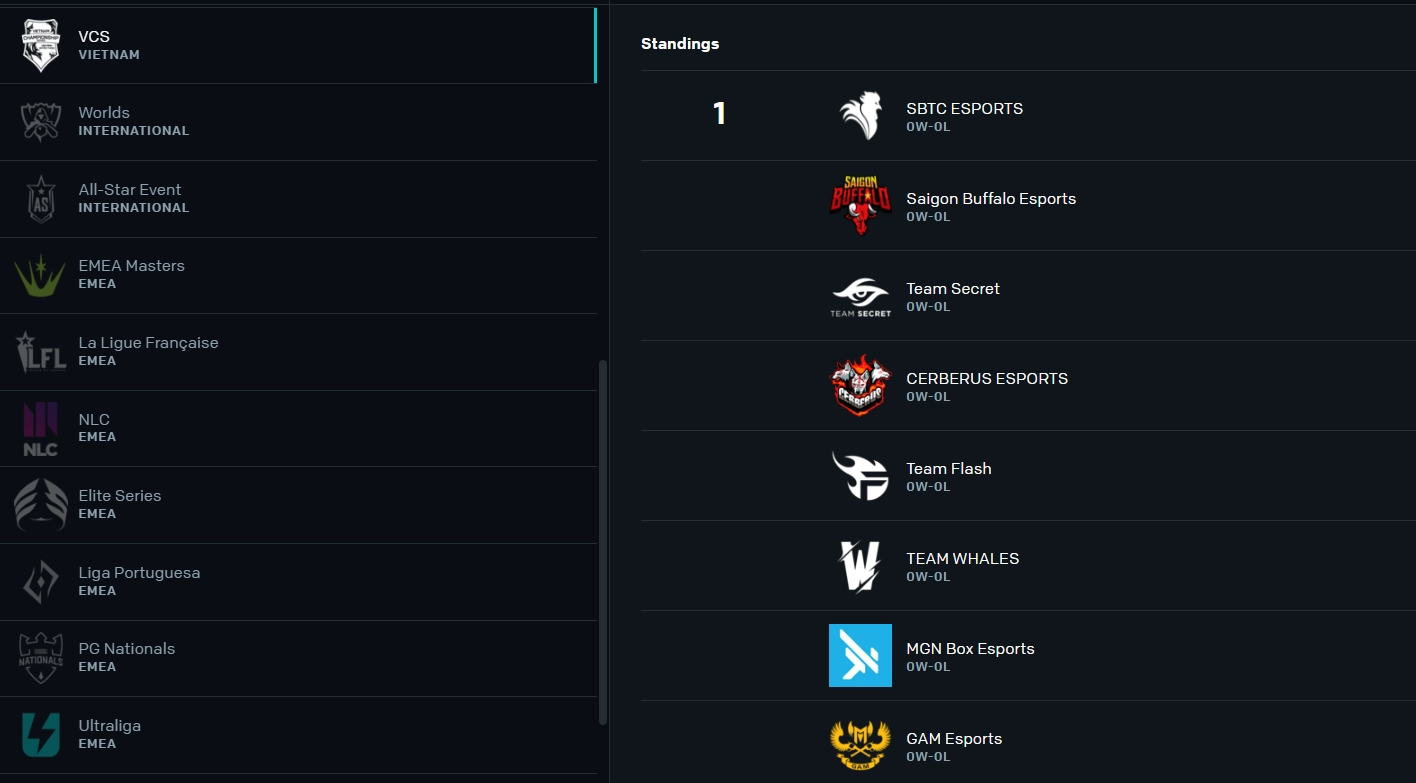Screen dimensions: 1416x783
Task: Select the Elite Series league entry
Action: point(298,505)
